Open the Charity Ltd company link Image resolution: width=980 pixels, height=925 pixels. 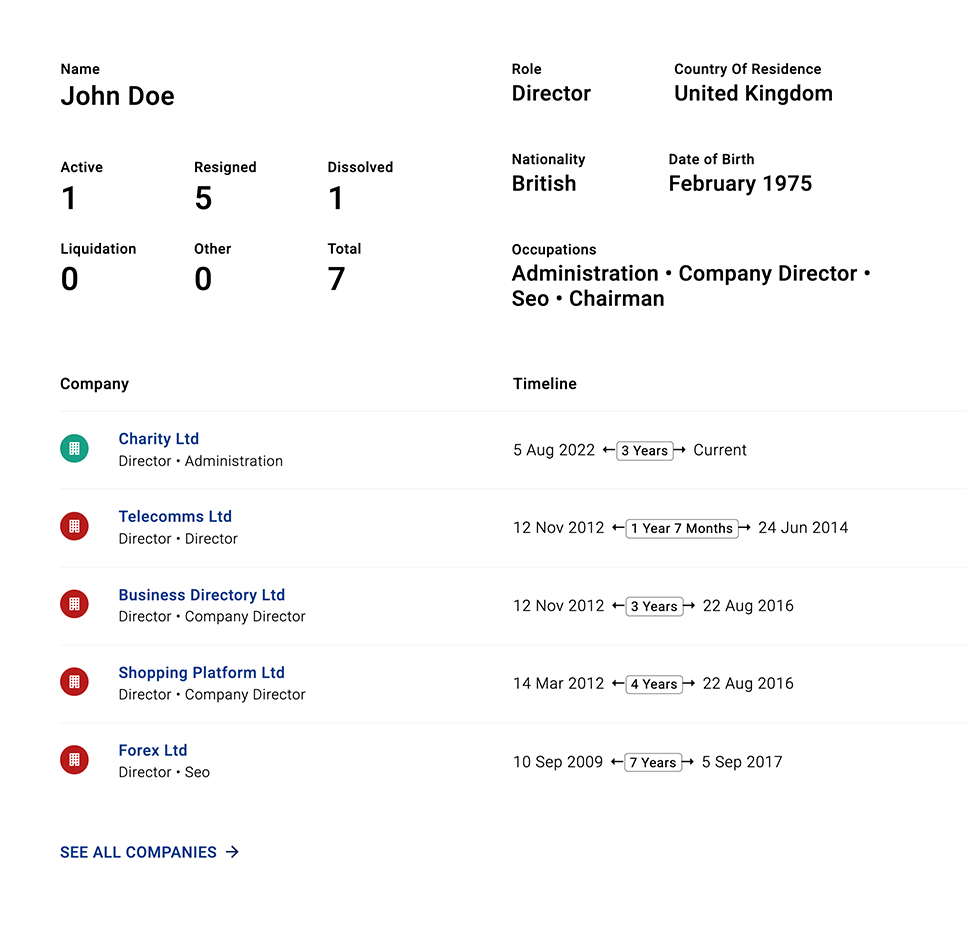click(x=158, y=439)
